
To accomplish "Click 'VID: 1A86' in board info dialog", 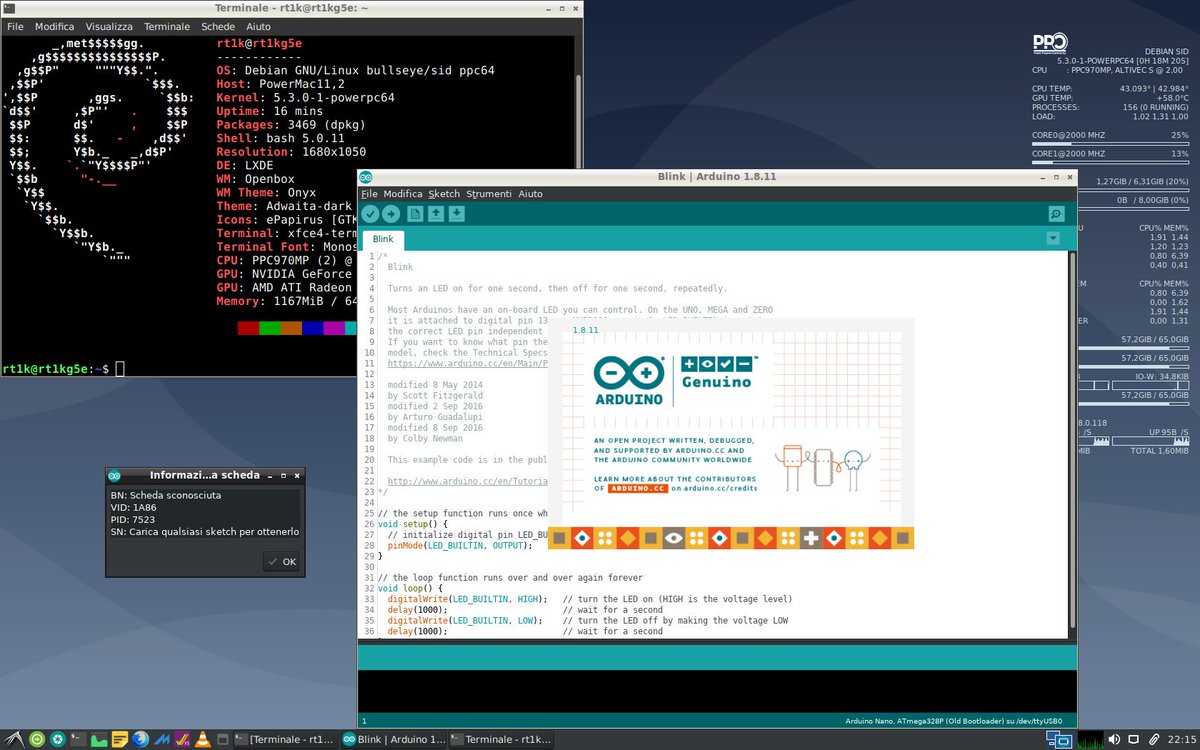I will tap(135, 507).
